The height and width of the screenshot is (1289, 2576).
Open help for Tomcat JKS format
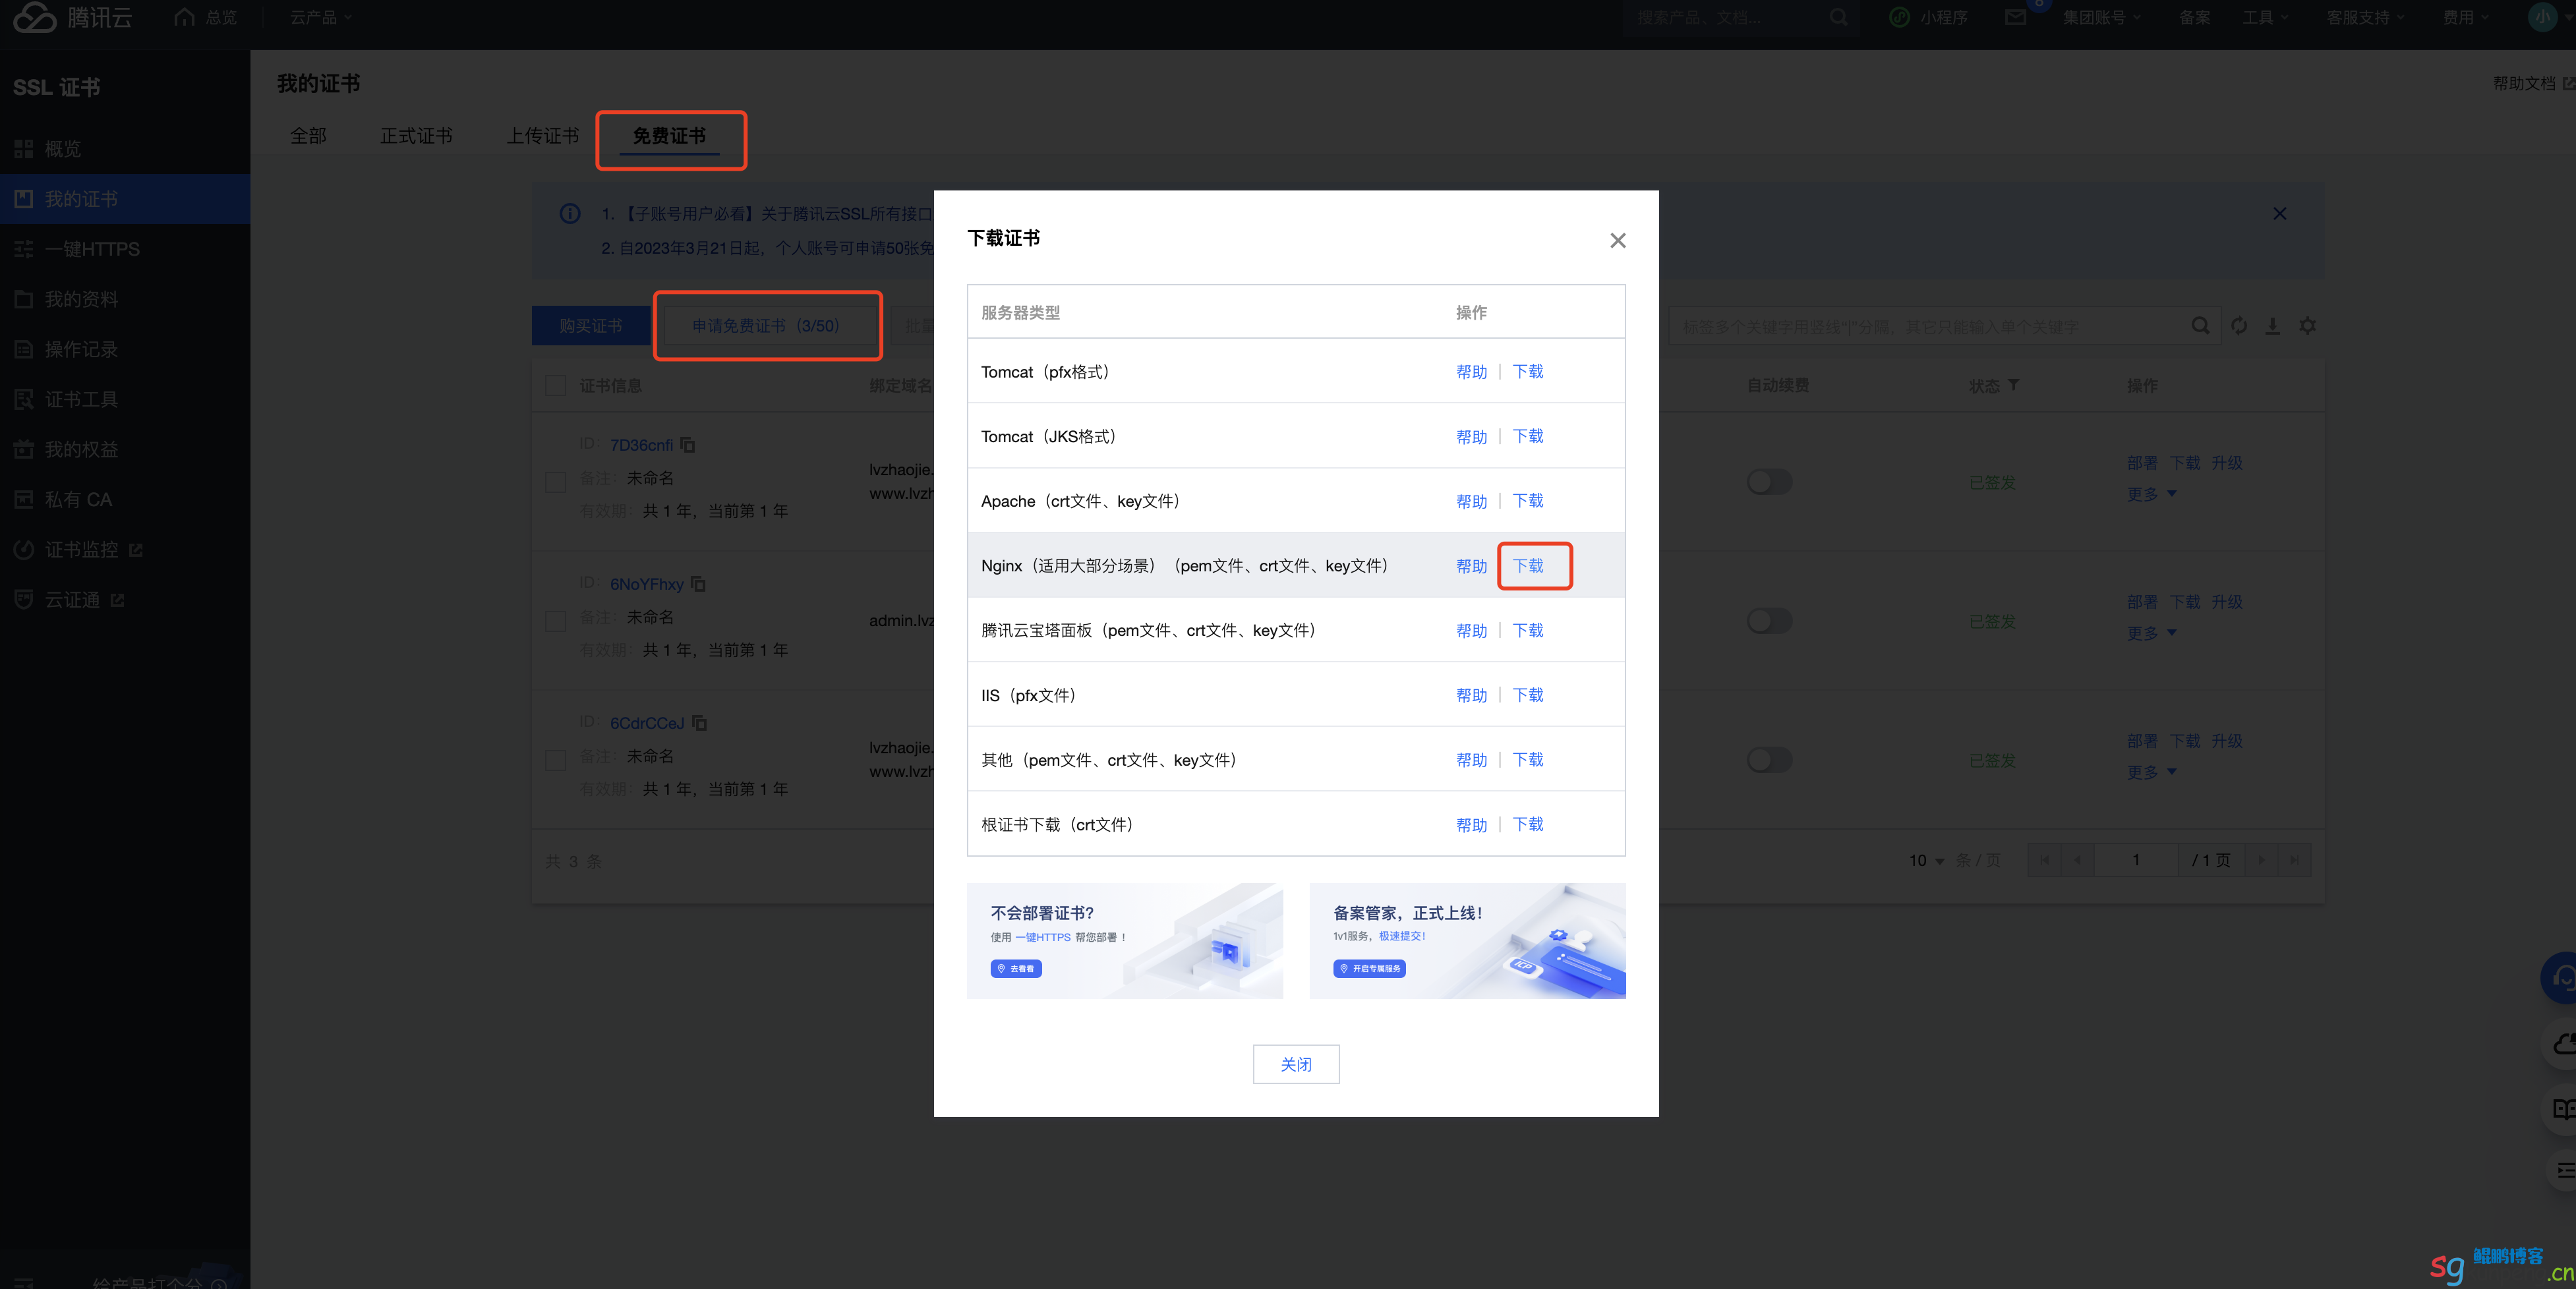pyautogui.click(x=1471, y=436)
